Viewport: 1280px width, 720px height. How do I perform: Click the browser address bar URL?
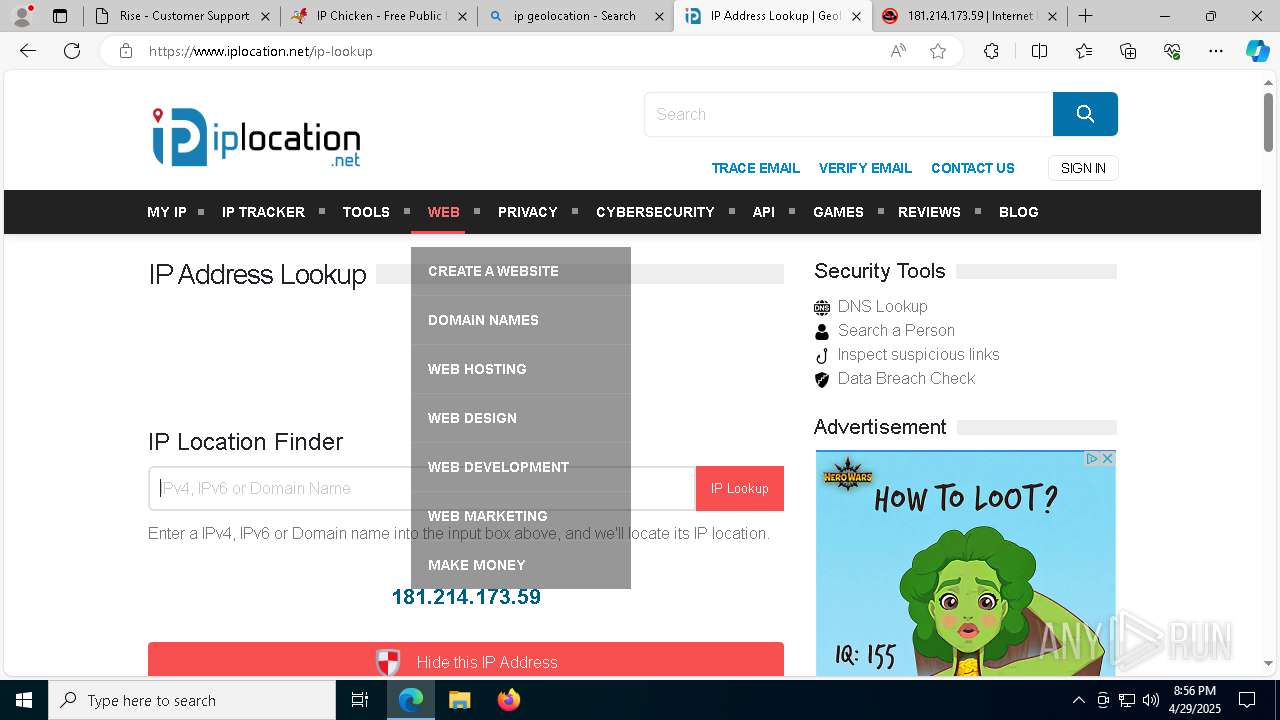[261, 51]
